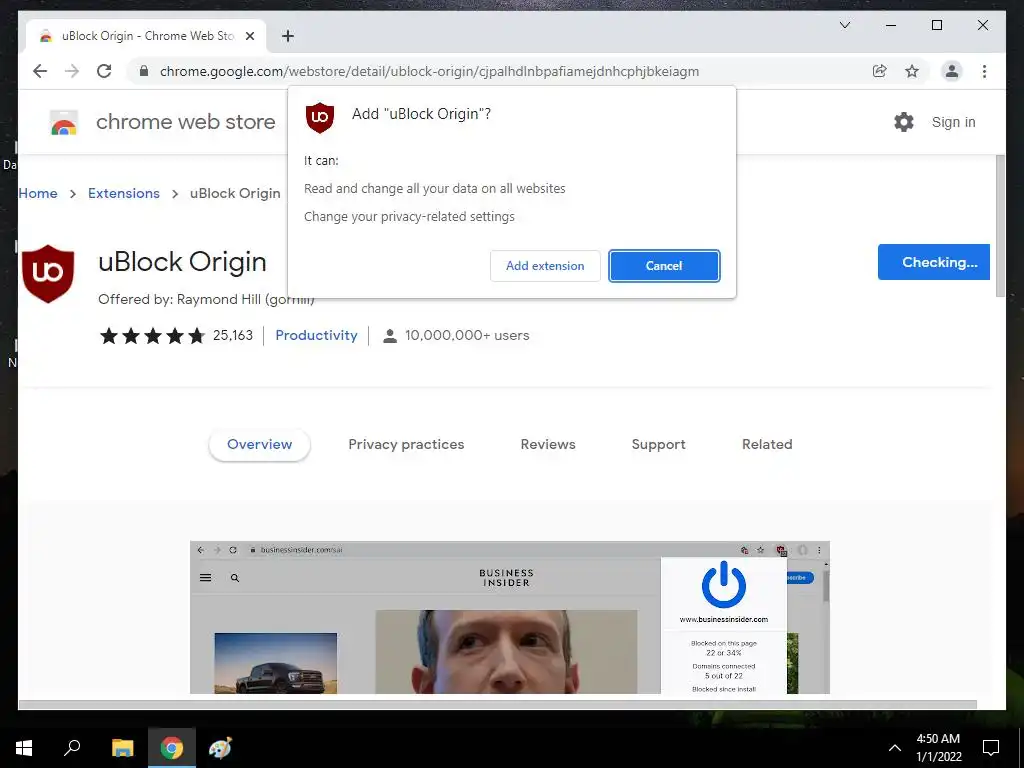This screenshot has width=1024, height=768.
Task: Share this page via the share icon
Action: pyautogui.click(x=880, y=71)
